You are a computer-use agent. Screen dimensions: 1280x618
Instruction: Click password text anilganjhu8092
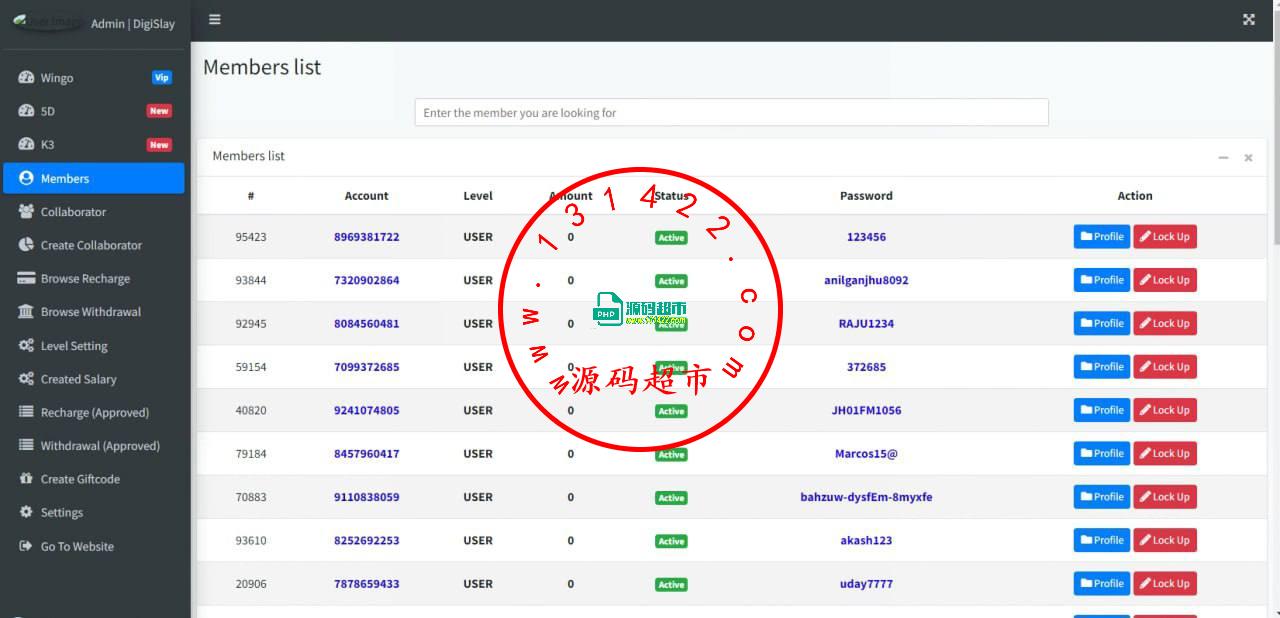(866, 280)
